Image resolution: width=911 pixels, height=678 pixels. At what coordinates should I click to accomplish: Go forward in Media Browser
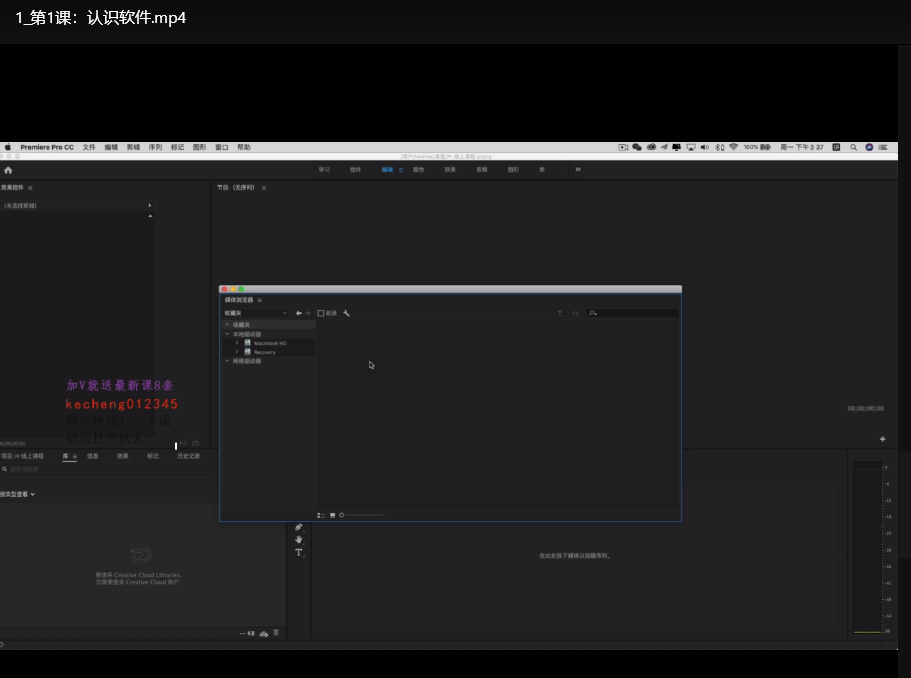(308, 313)
